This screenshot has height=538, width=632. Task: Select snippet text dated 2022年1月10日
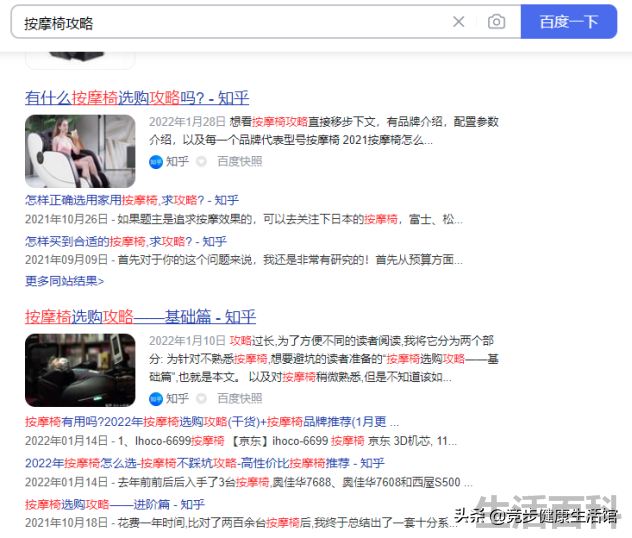coord(324,359)
